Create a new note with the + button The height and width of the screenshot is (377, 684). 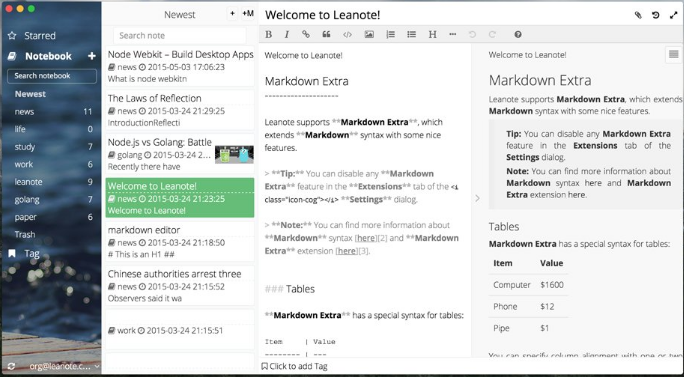tap(233, 14)
